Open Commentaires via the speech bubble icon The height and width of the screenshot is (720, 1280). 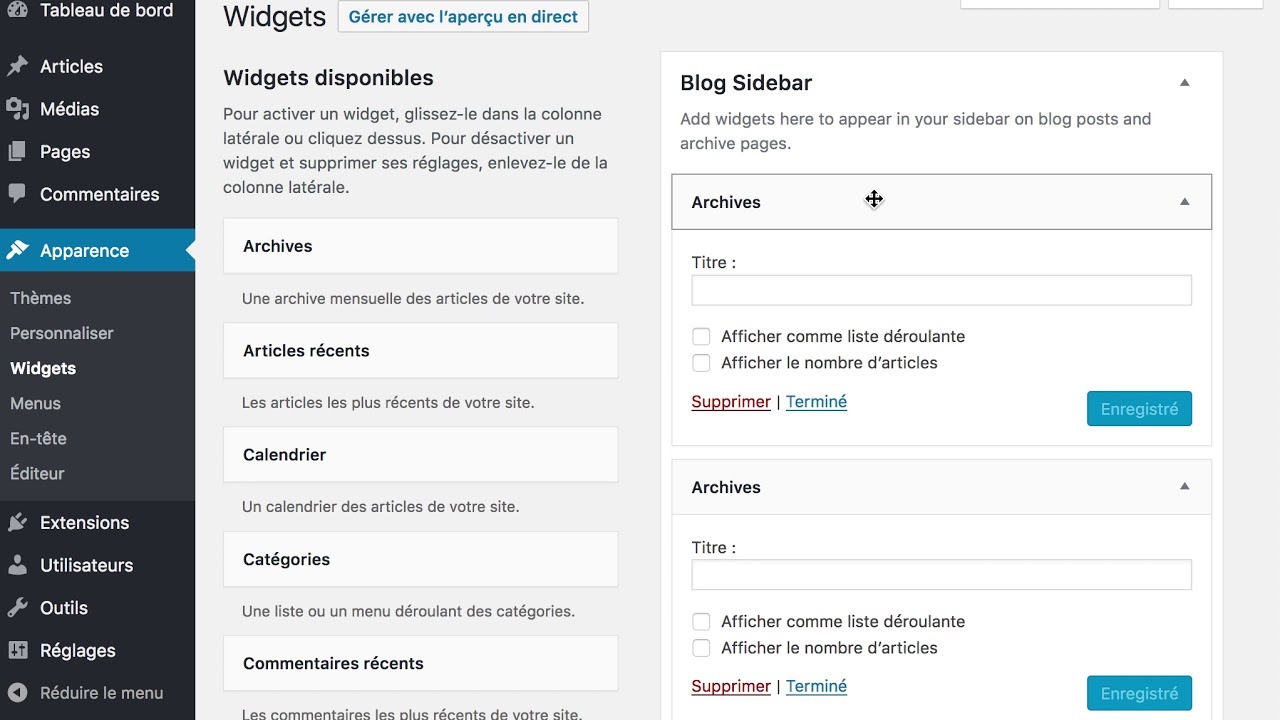click(x=17, y=194)
